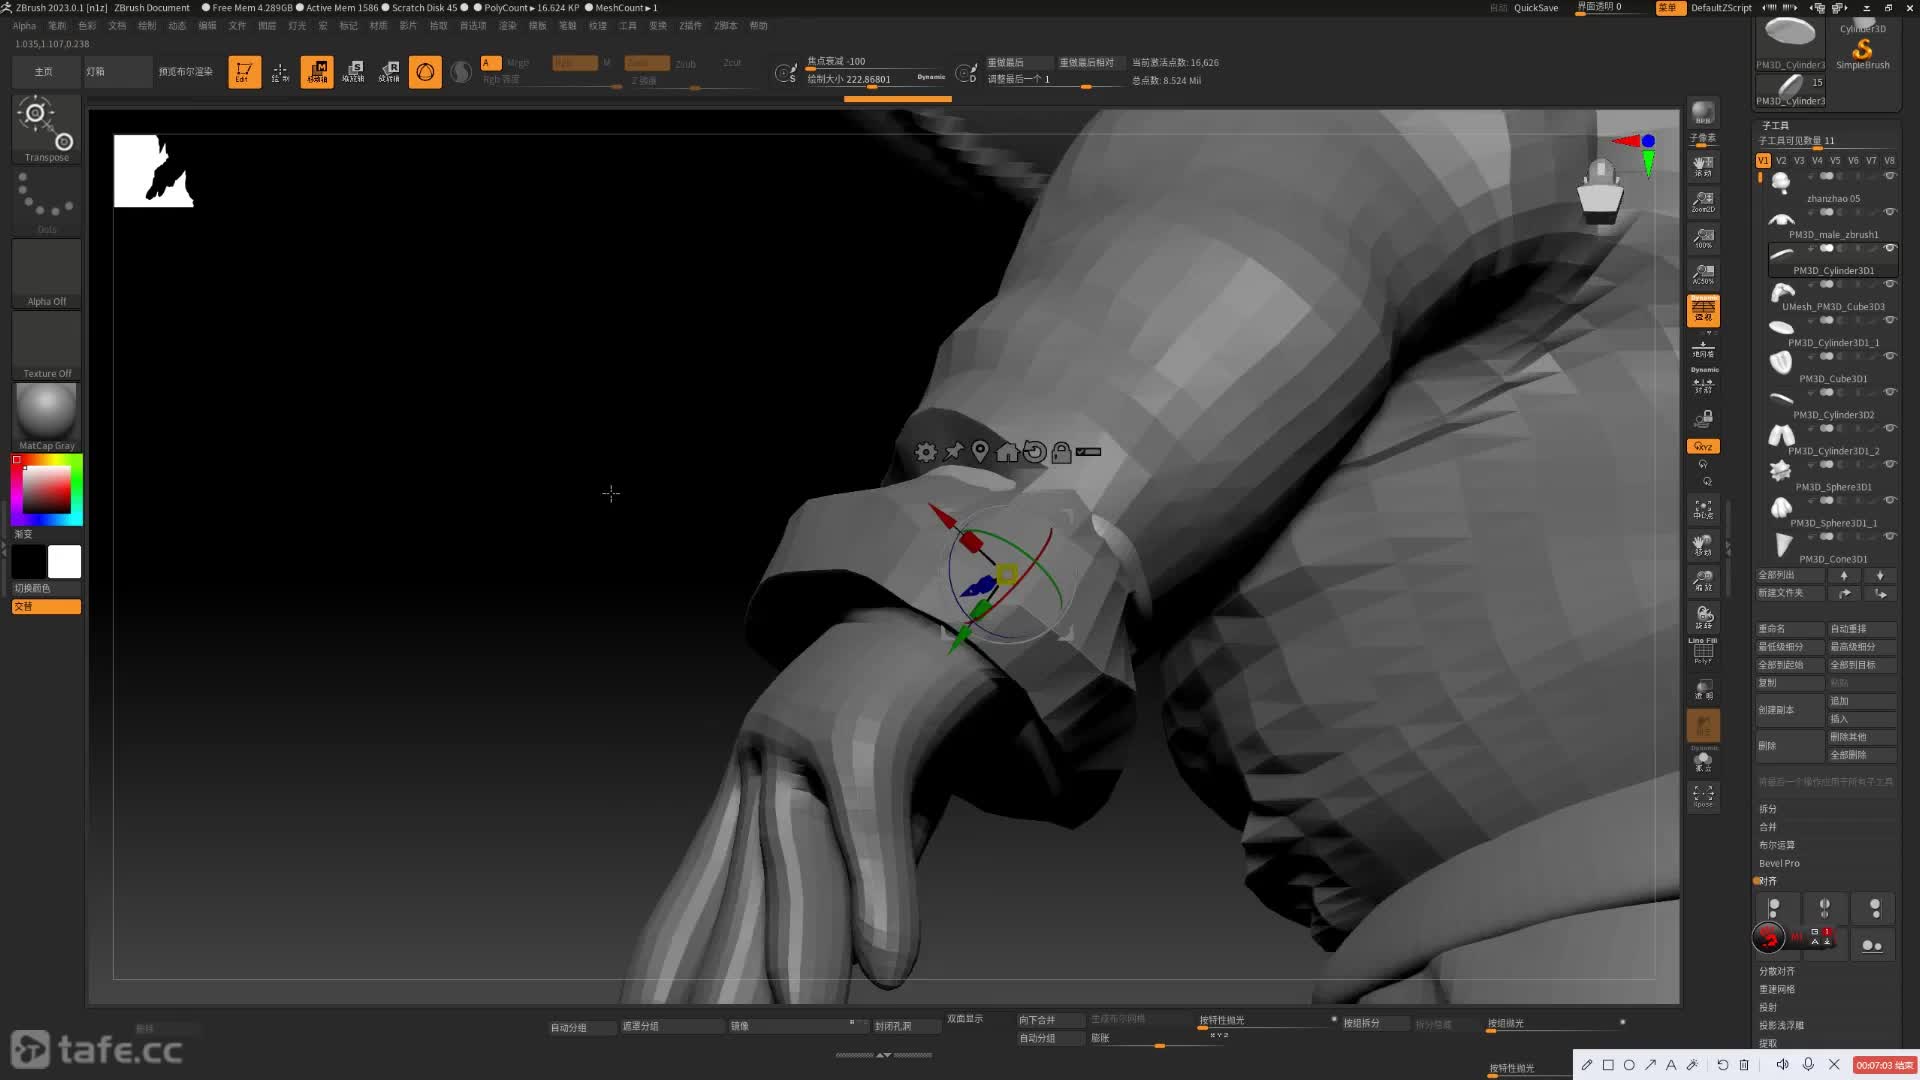The image size is (1920, 1080).
Task: Toggle the XYZ rotation mode button
Action: point(1703,446)
